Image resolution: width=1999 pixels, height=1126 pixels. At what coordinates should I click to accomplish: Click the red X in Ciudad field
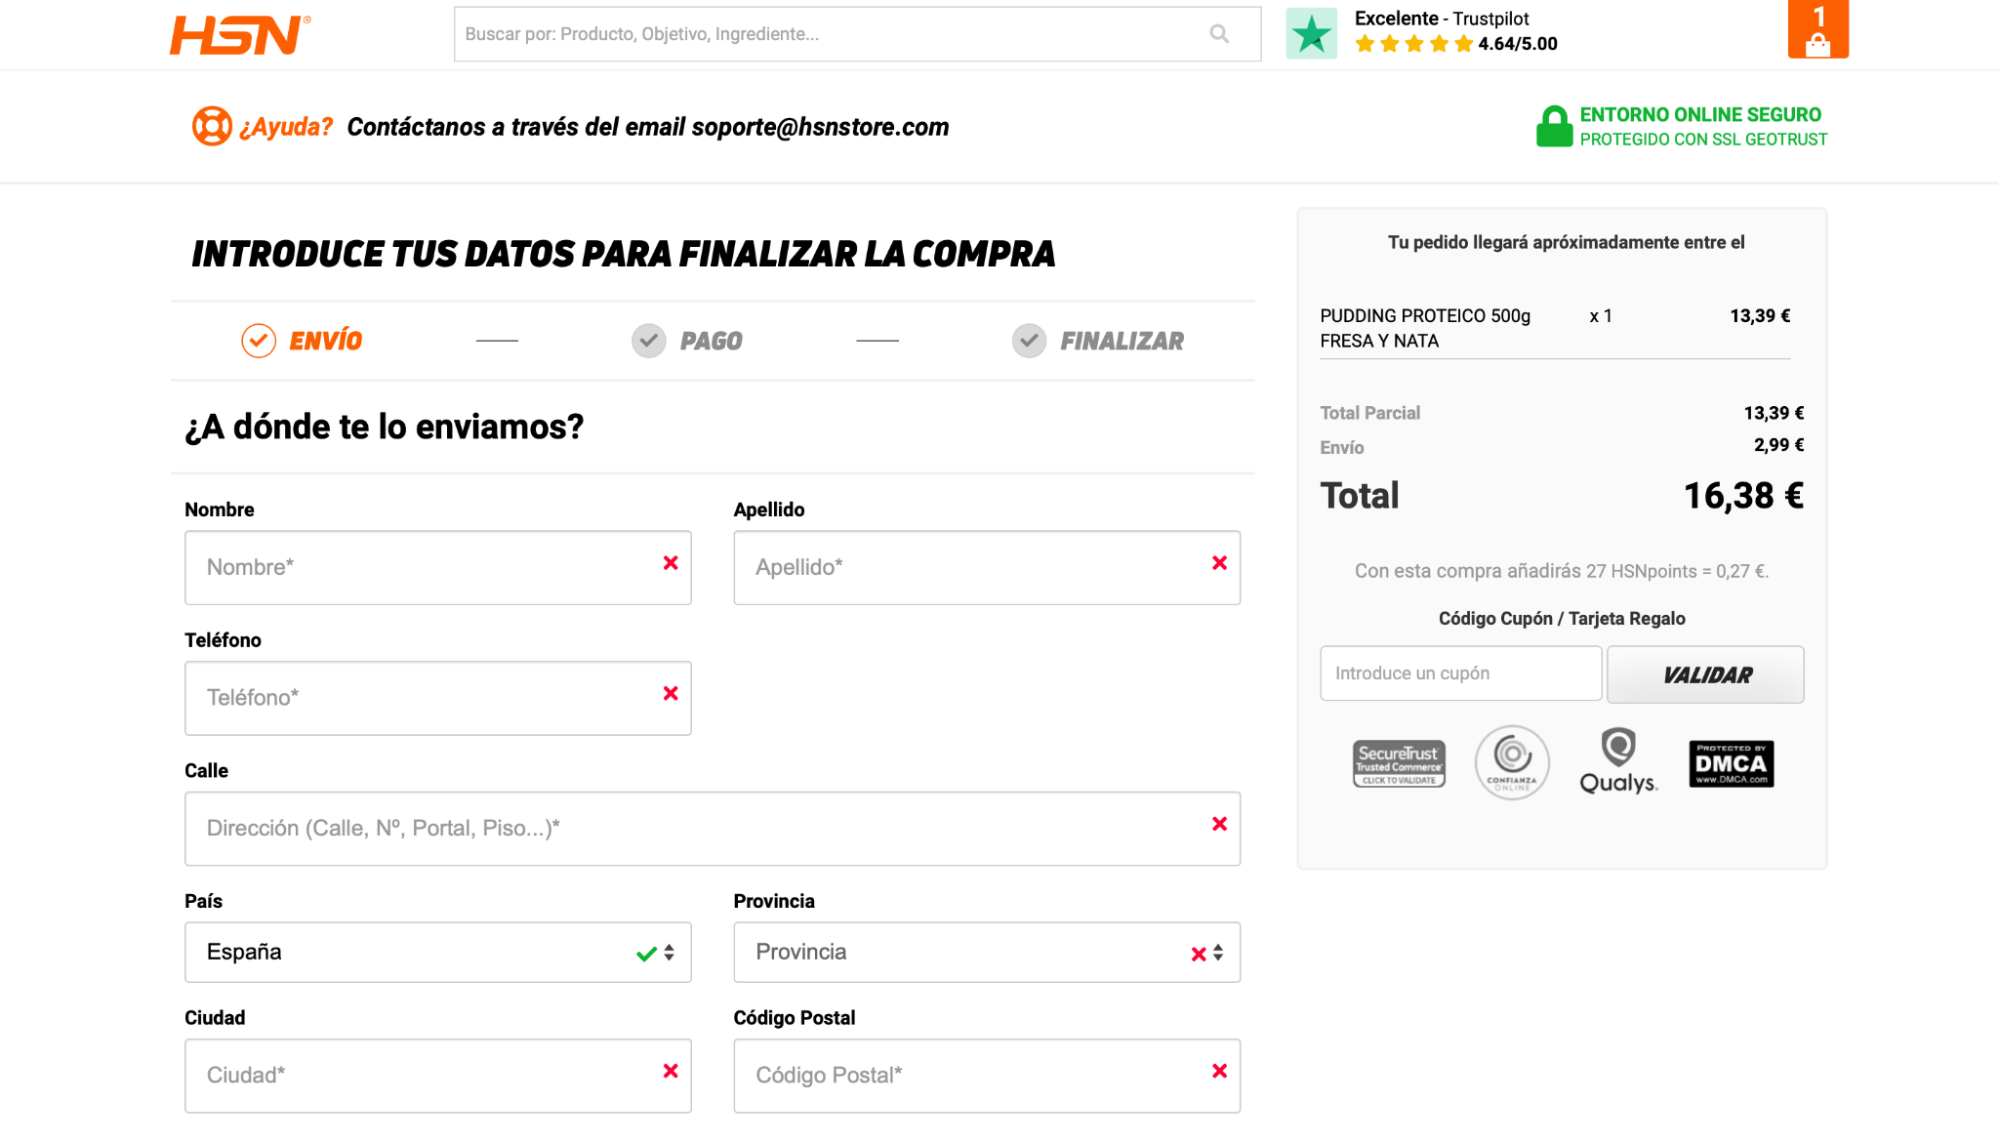coord(671,1071)
